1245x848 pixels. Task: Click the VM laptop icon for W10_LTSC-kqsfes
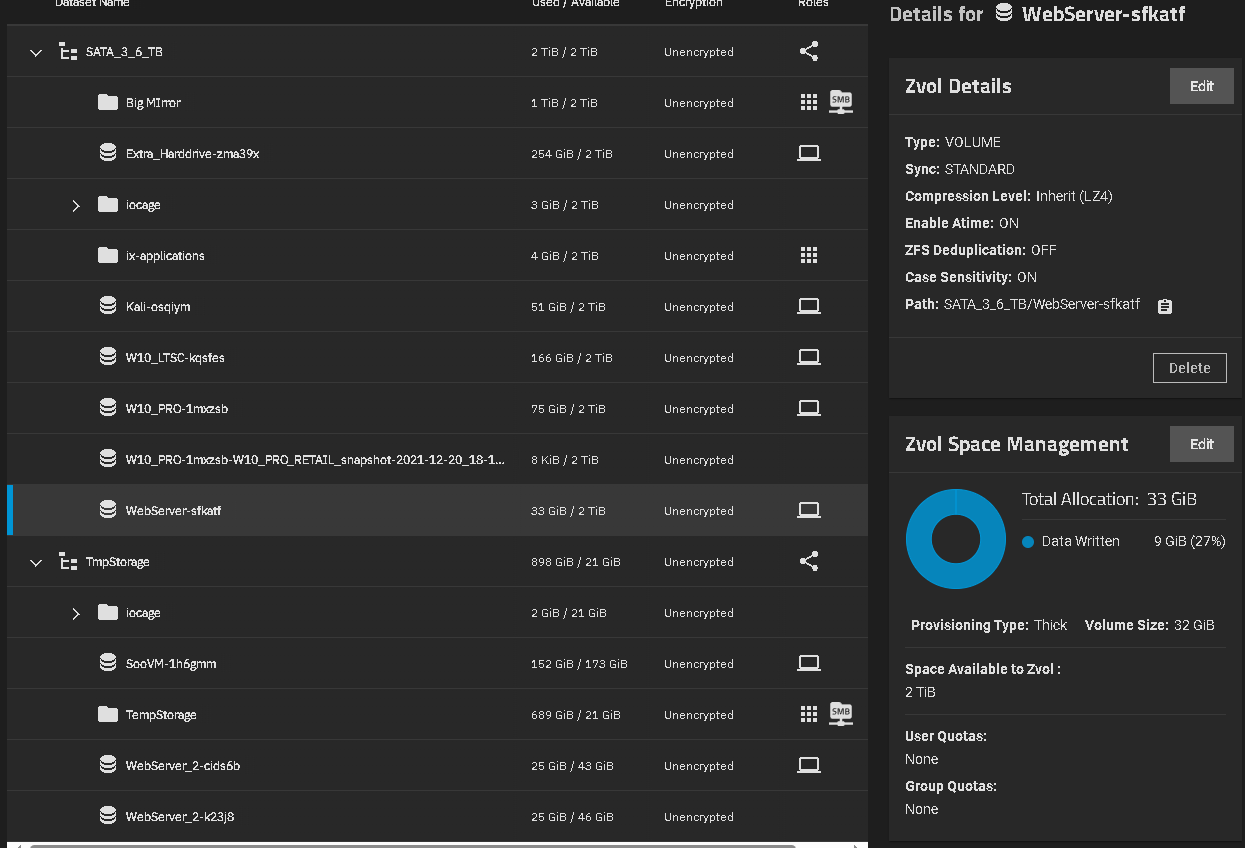click(x=809, y=357)
